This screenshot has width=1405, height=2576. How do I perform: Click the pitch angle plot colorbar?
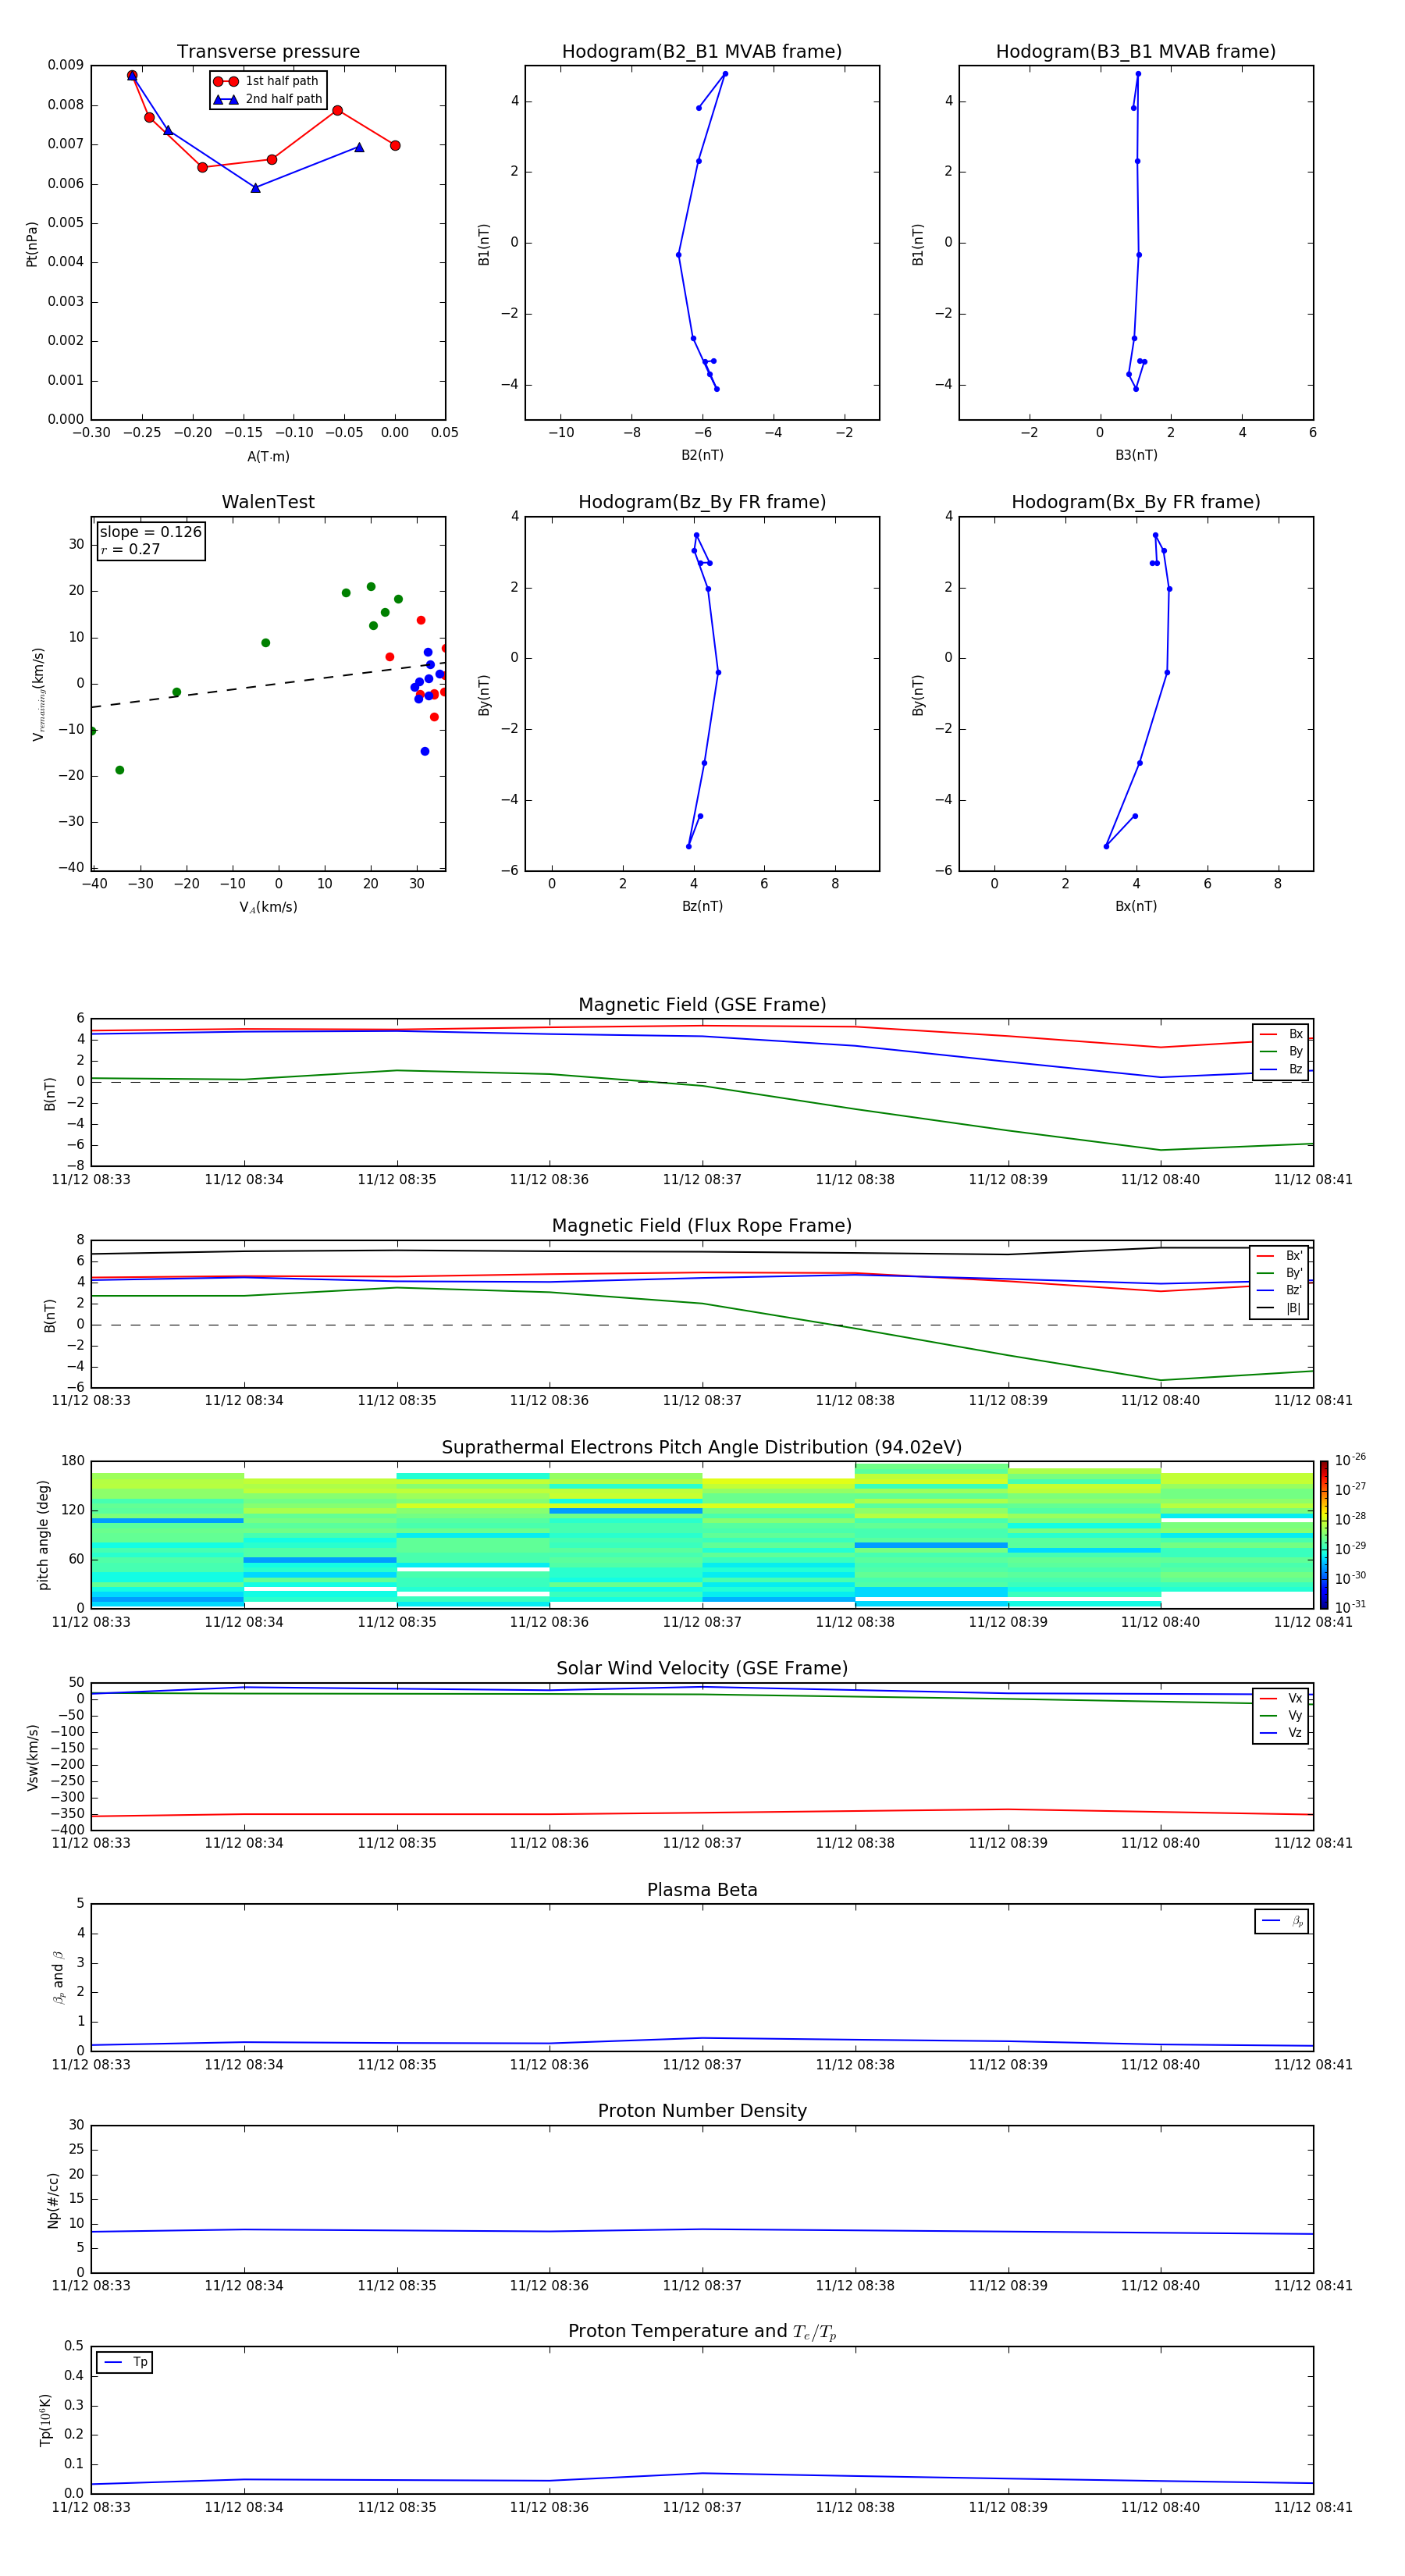tap(1324, 1534)
